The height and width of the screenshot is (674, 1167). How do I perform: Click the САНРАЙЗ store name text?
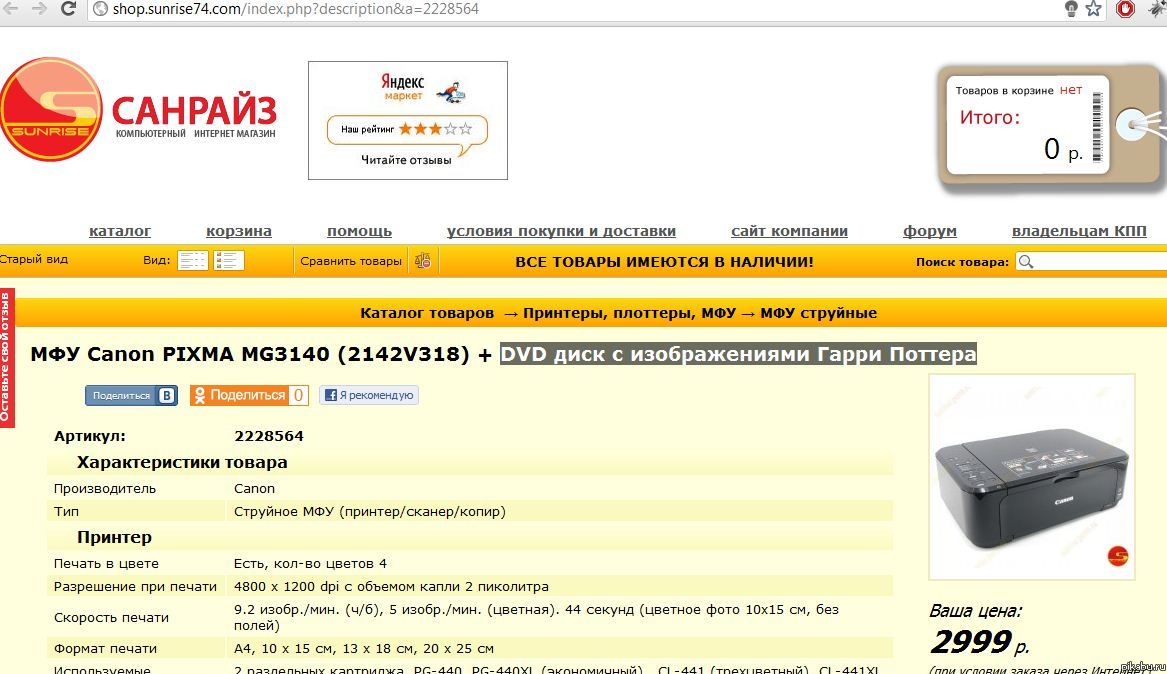(194, 112)
